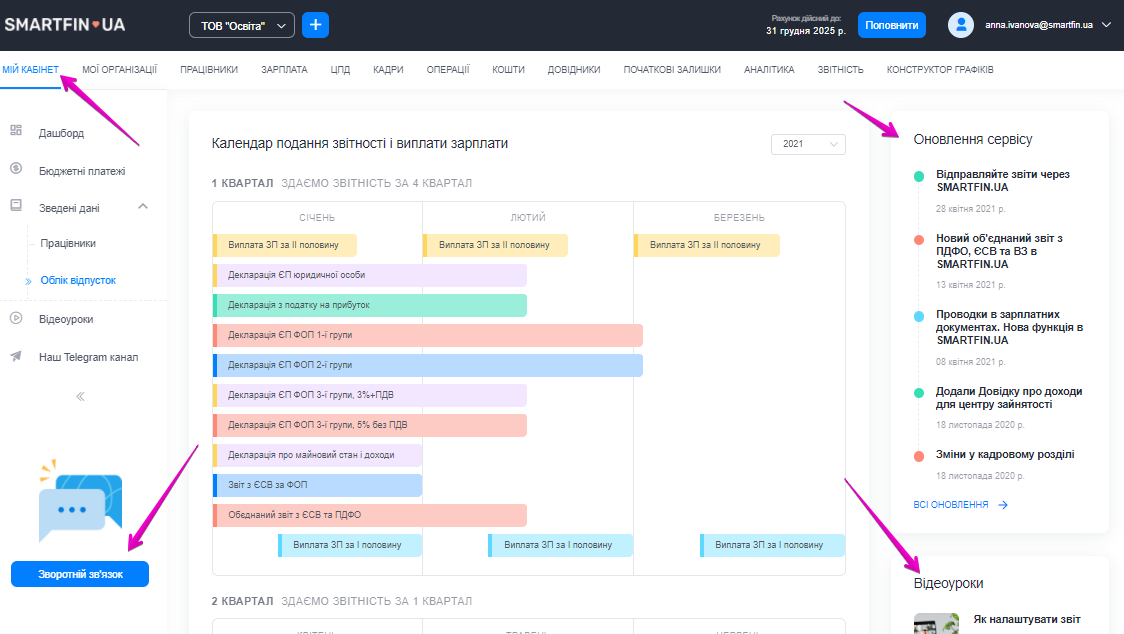Screen dimensions: 1124x634
Task: Expand the account menu next to anna.ivanova email
Action: click(1106, 25)
